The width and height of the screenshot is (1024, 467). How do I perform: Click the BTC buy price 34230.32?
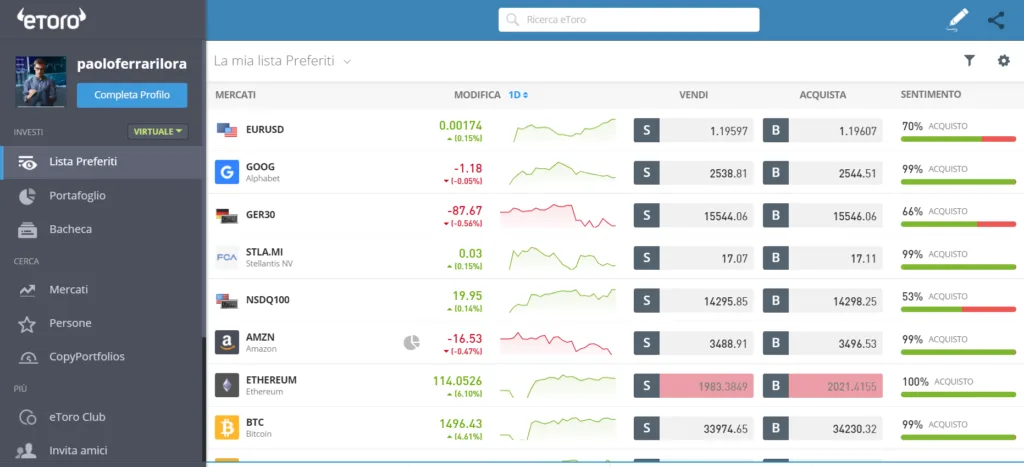pos(855,428)
